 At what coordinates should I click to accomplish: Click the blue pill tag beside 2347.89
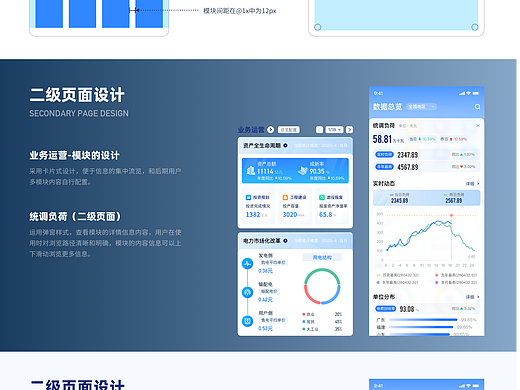coord(384,155)
